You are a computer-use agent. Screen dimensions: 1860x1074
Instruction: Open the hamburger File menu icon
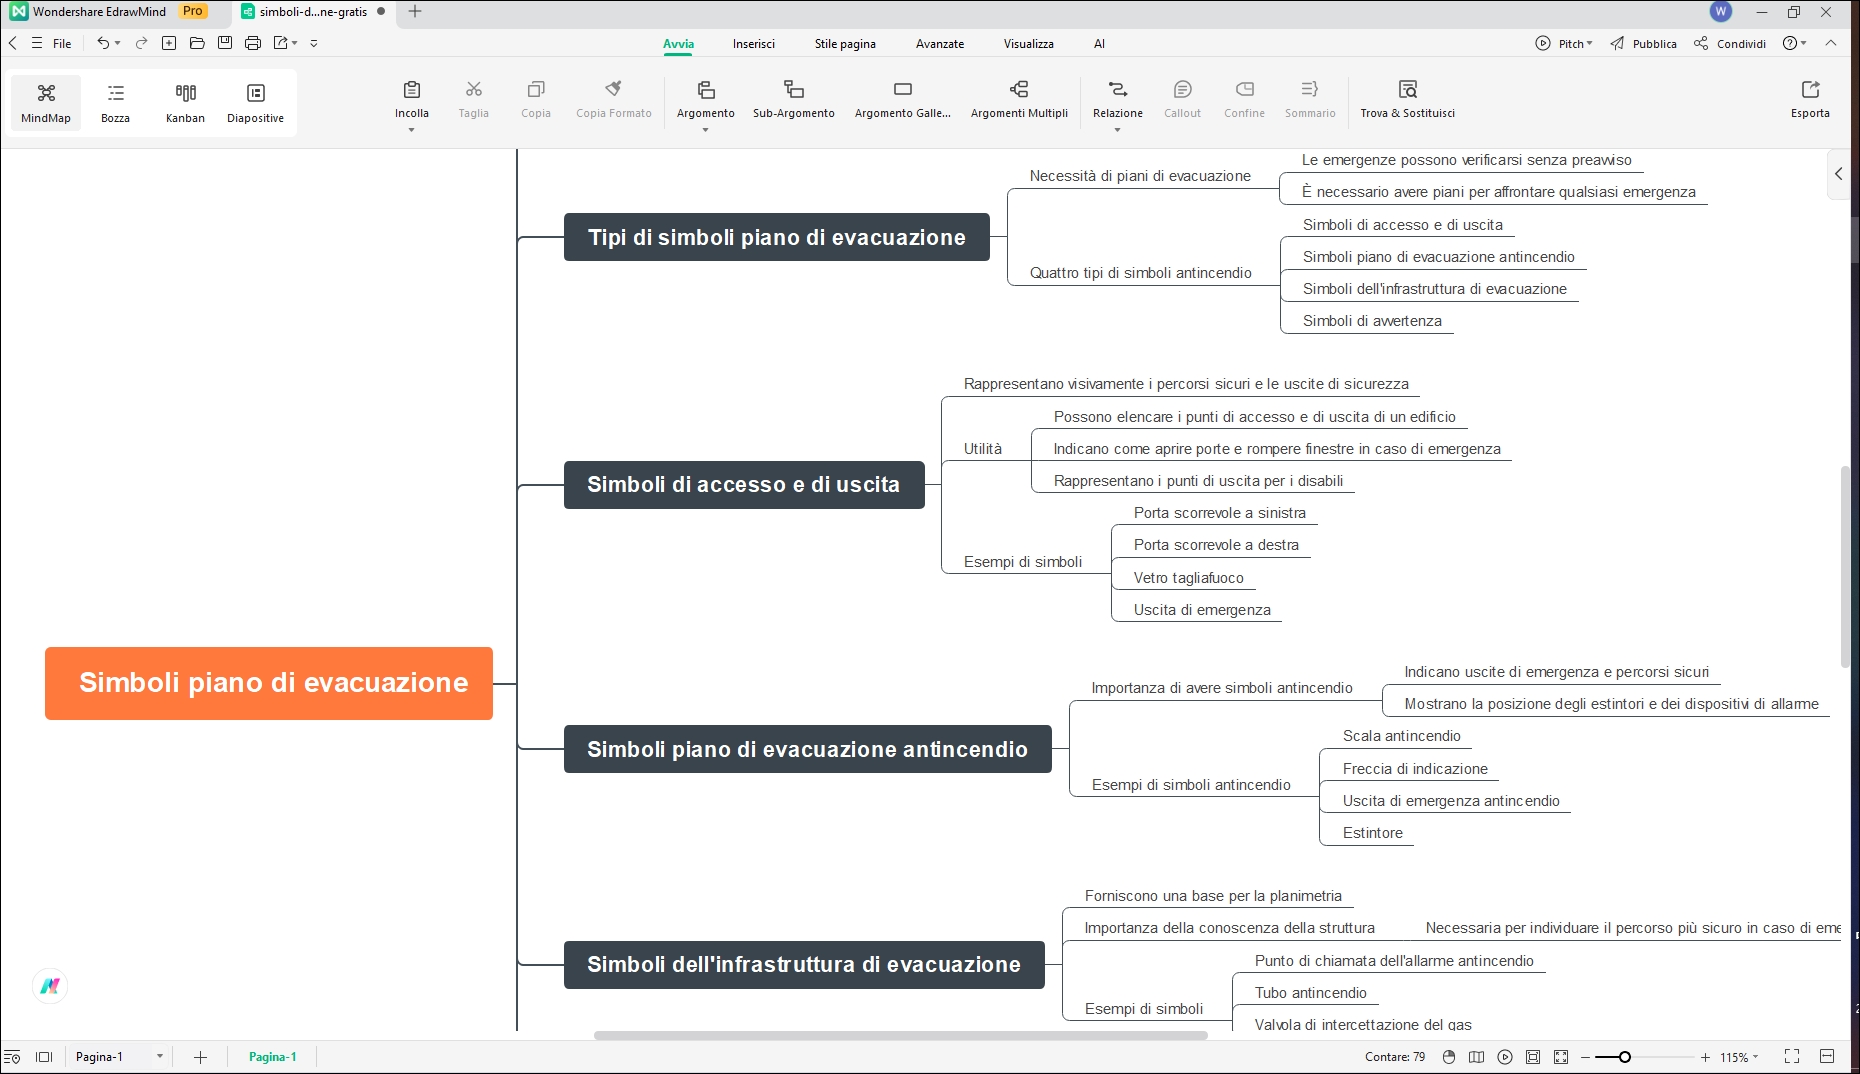click(37, 43)
